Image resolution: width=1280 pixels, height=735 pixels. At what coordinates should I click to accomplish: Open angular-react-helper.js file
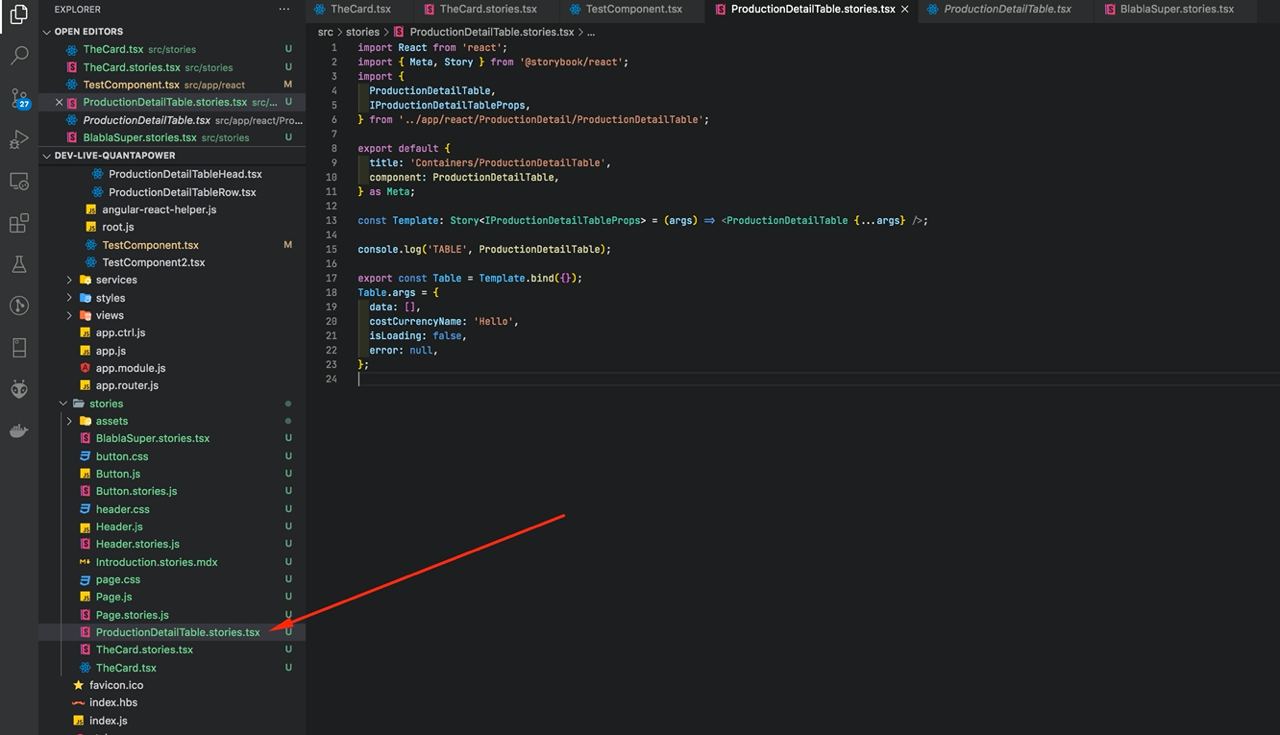click(x=159, y=210)
